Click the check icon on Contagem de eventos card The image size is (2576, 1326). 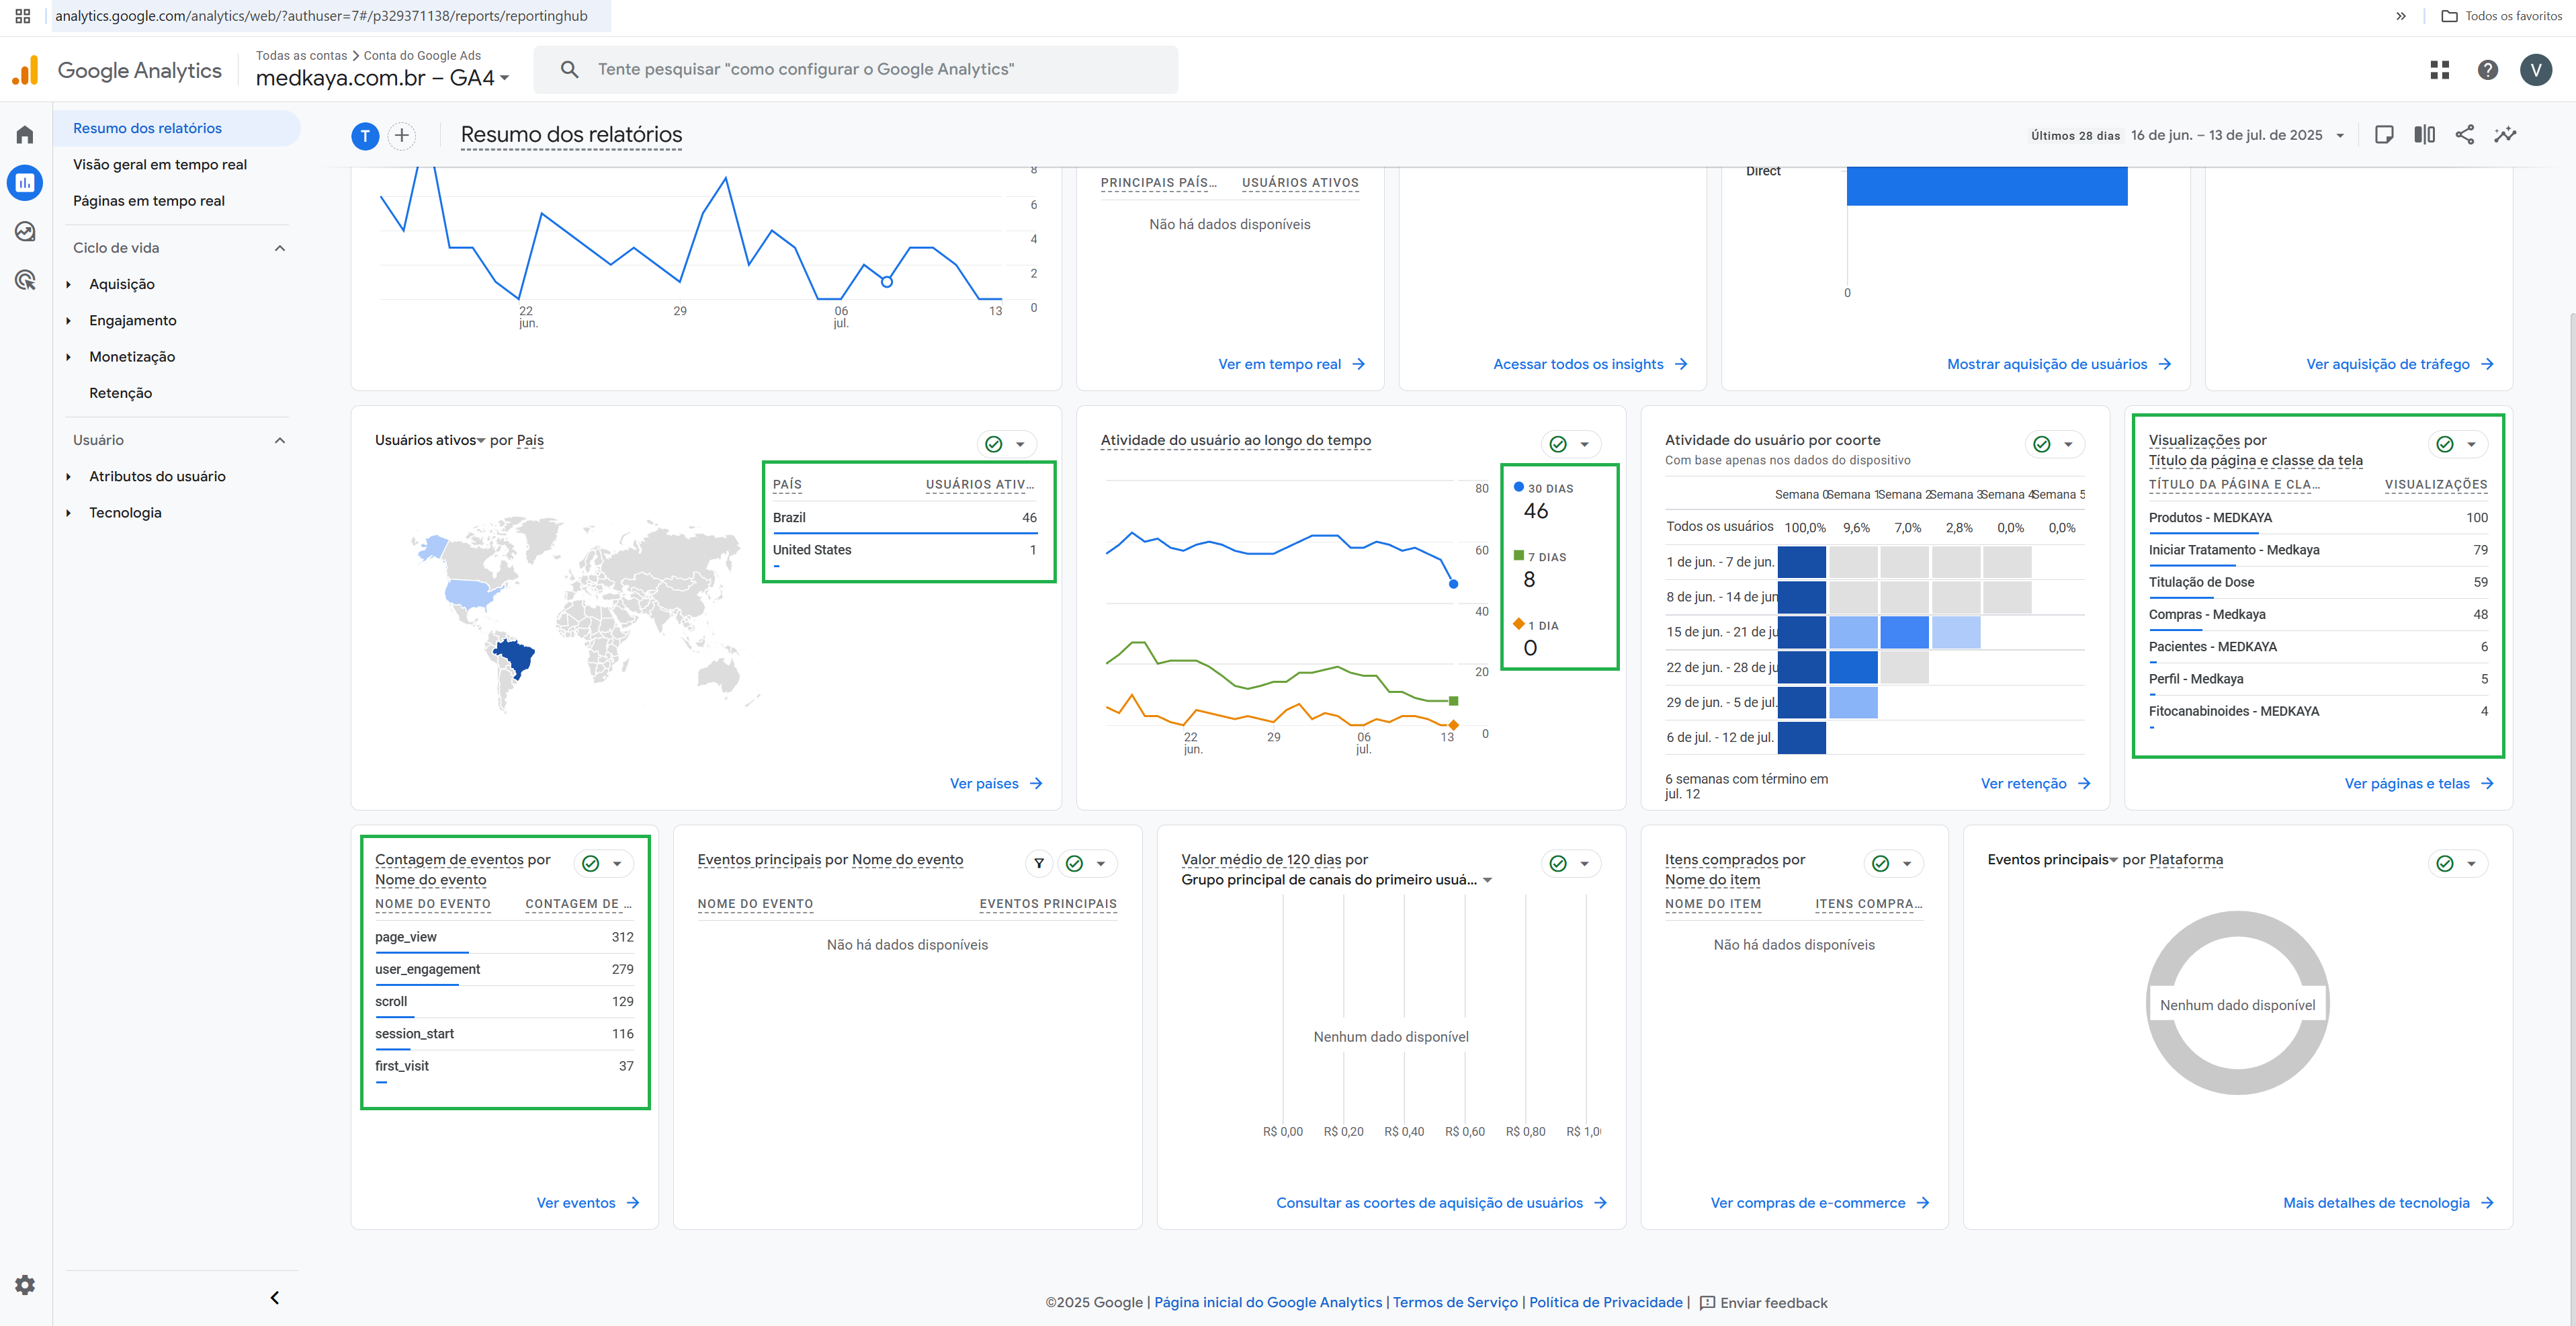(x=591, y=863)
